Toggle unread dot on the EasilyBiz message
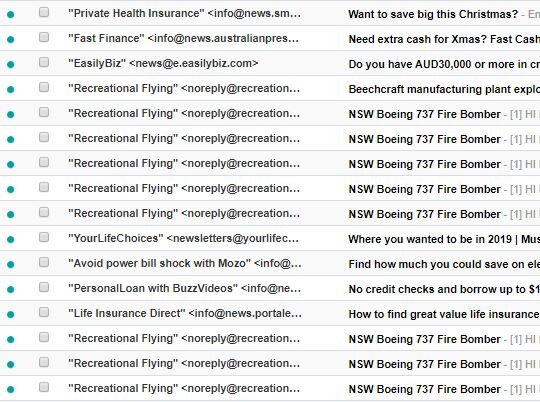The height and width of the screenshot is (402, 540). 11,64
